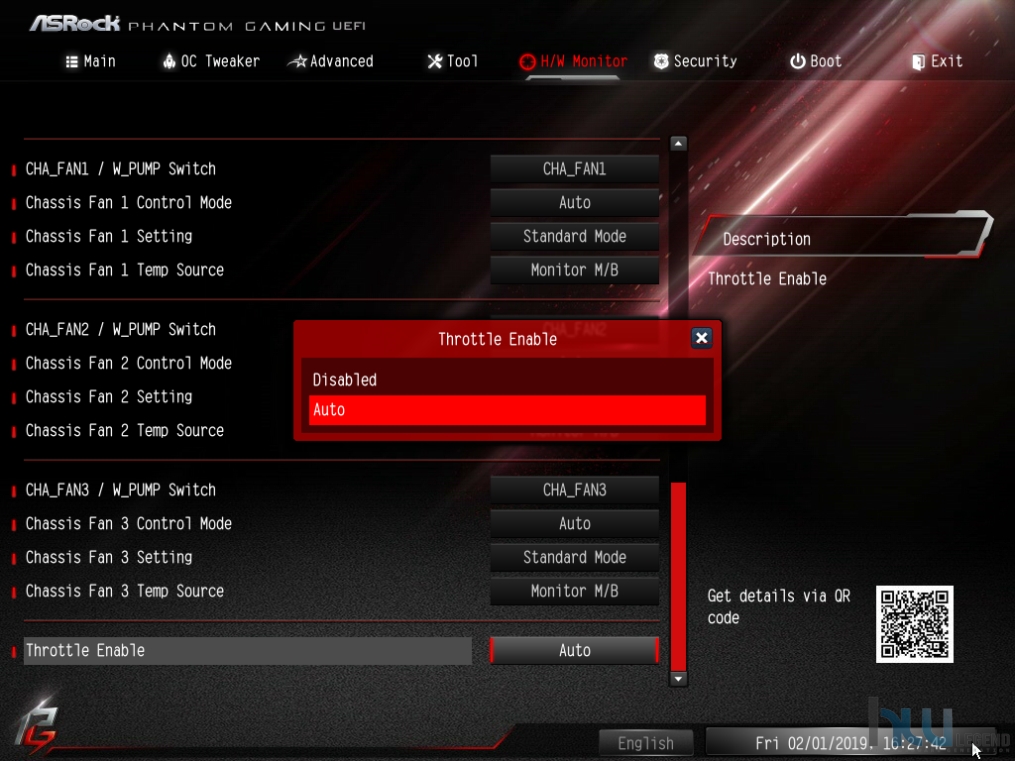Open the OC Tweaker tab
Screen dimensions: 1015x761
(x=211, y=61)
